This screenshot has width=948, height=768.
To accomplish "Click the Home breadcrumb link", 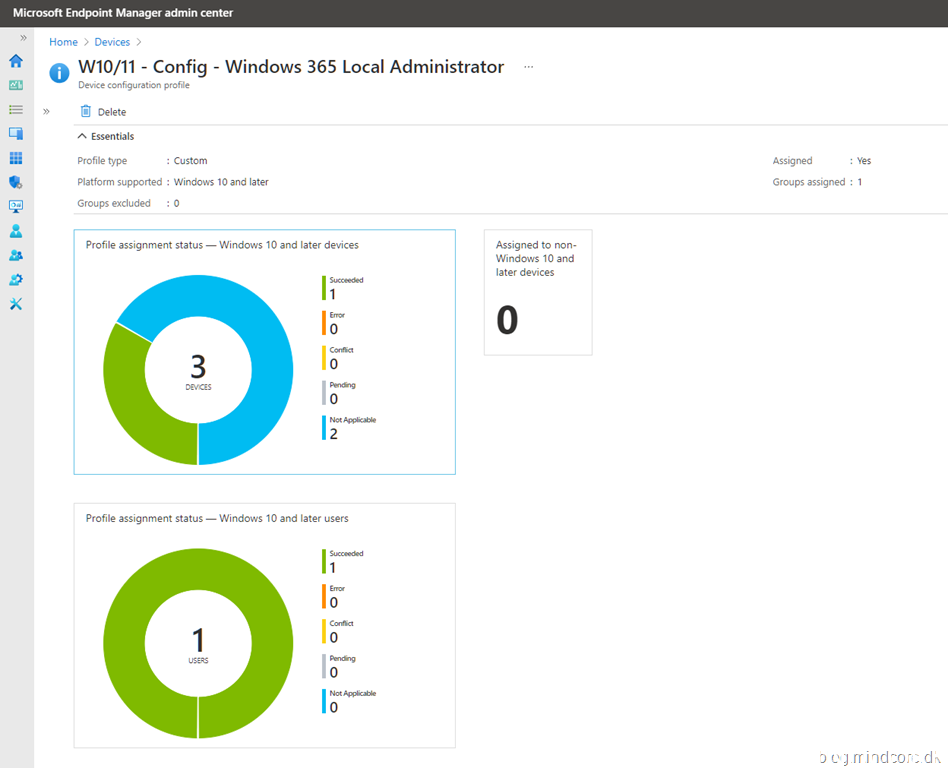I will tap(63, 42).
